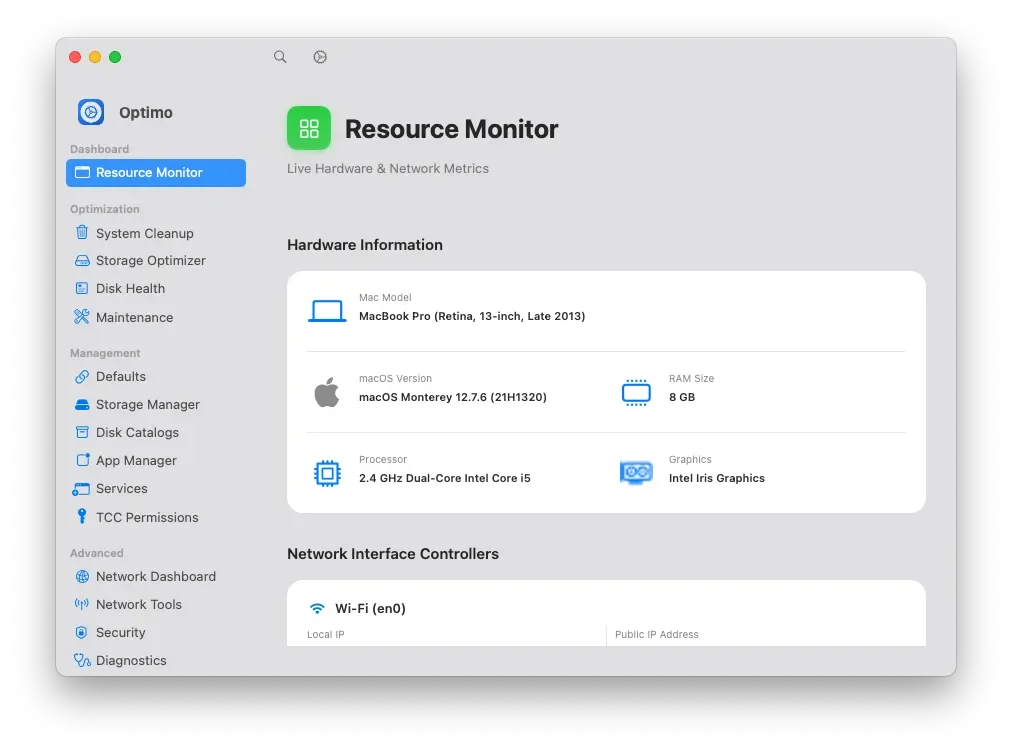This screenshot has height=750, width=1012.
Task: Click the "Network Interface Controllers" section heading
Action: (x=392, y=554)
